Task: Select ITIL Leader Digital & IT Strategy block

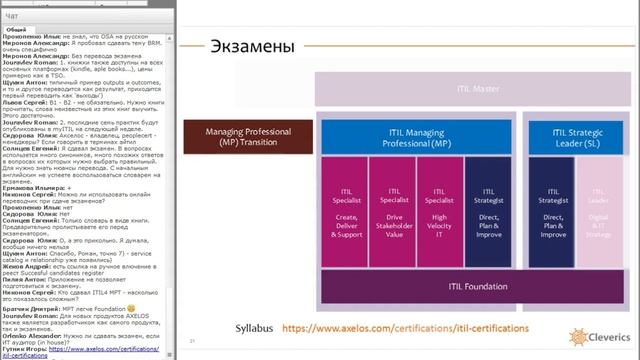Action: [x=600, y=212]
